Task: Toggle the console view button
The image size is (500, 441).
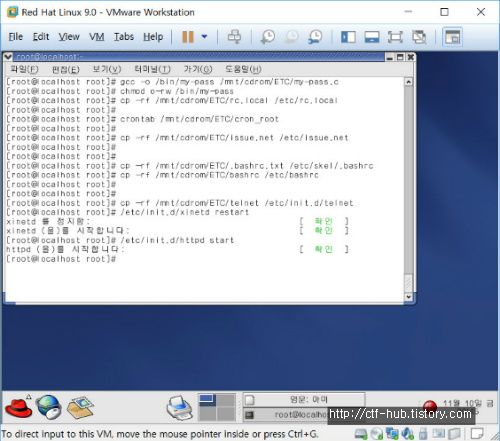Action: (452, 37)
